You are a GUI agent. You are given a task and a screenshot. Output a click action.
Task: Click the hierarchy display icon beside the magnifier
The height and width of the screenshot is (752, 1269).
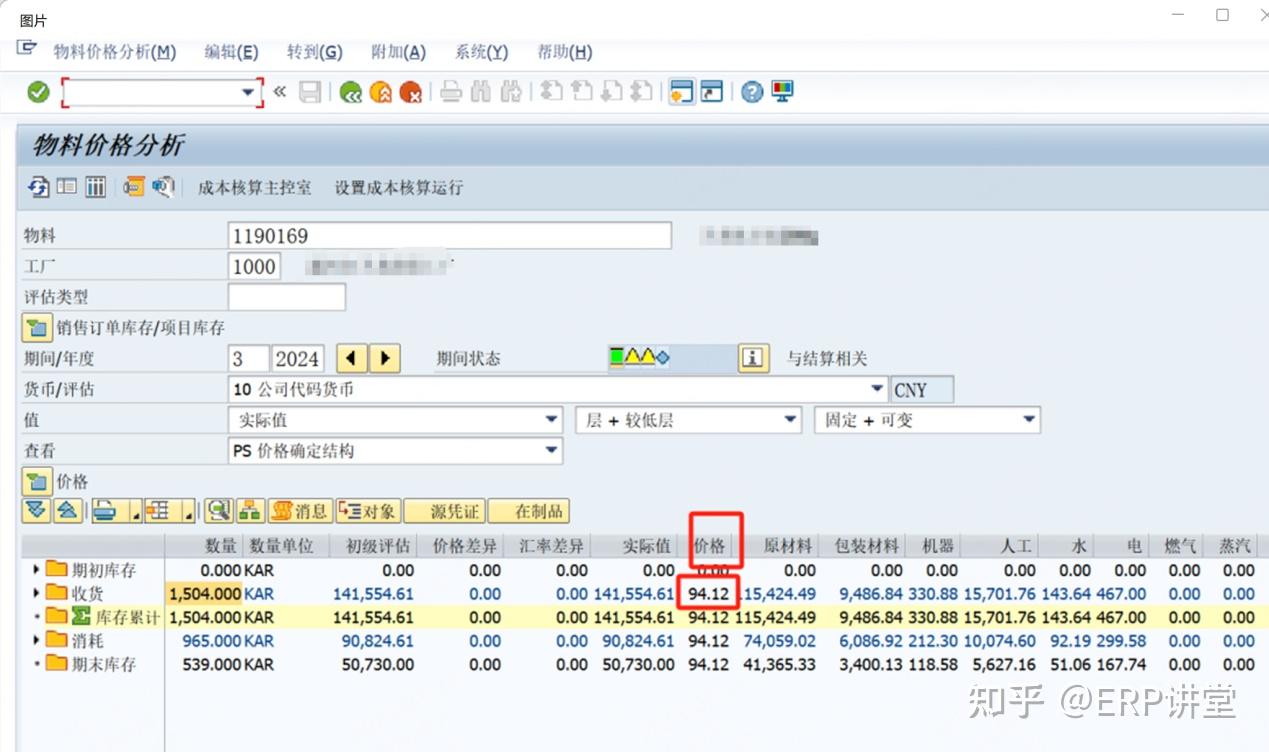250,511
